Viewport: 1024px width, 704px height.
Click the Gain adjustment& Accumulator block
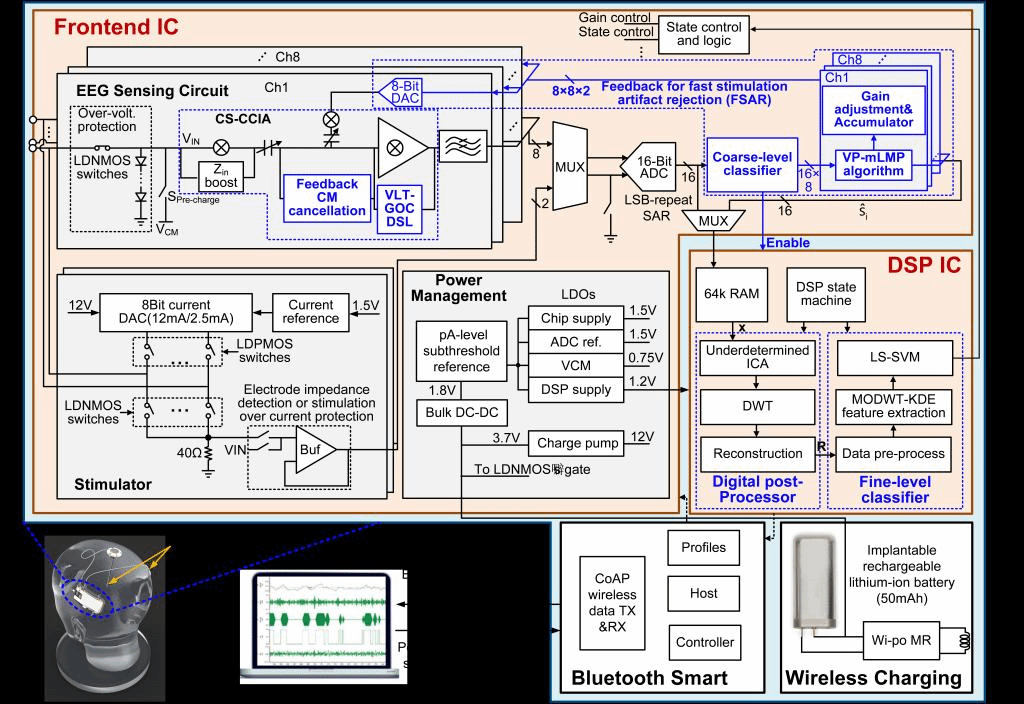(x=873, y=110)
